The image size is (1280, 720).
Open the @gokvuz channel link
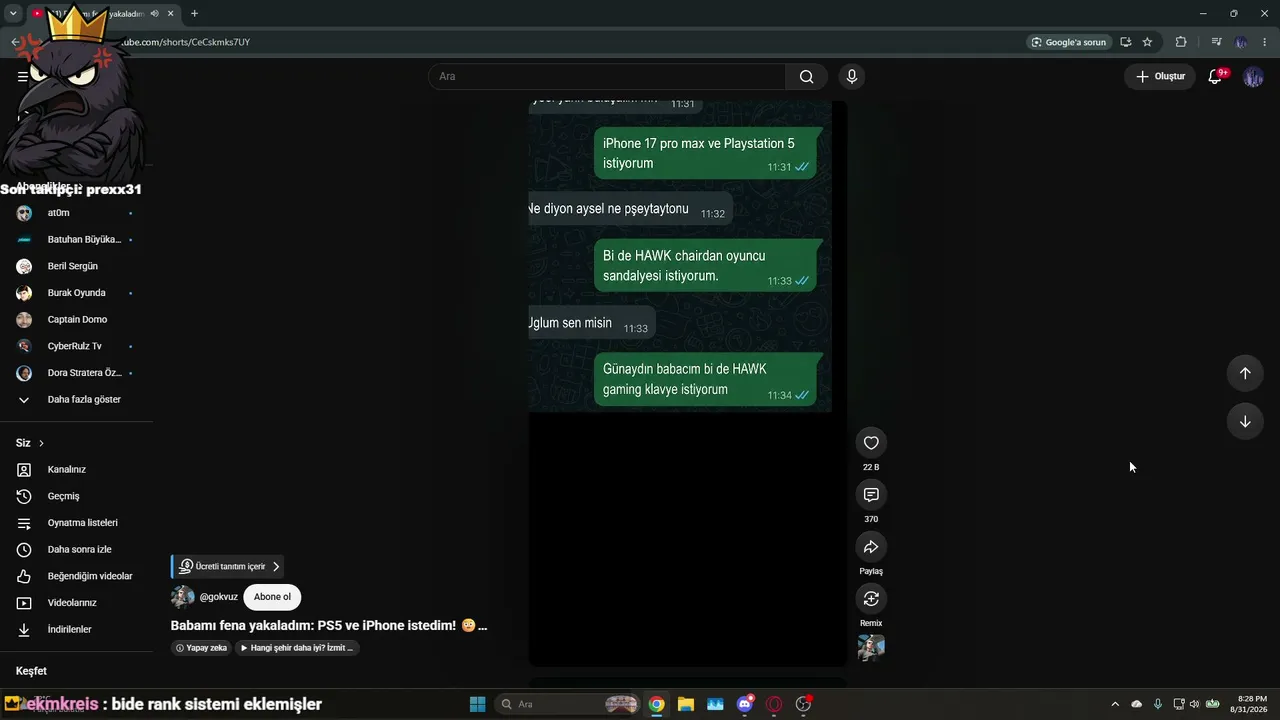coord(219,597)
